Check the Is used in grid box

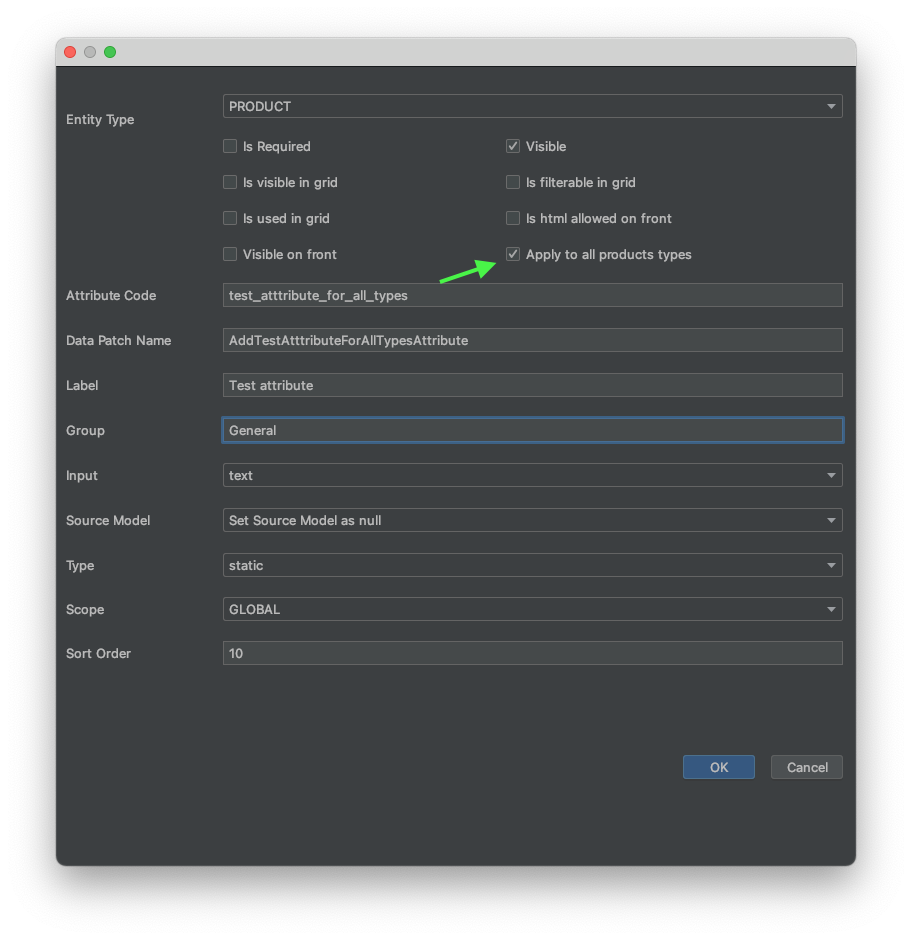(230, 218)
